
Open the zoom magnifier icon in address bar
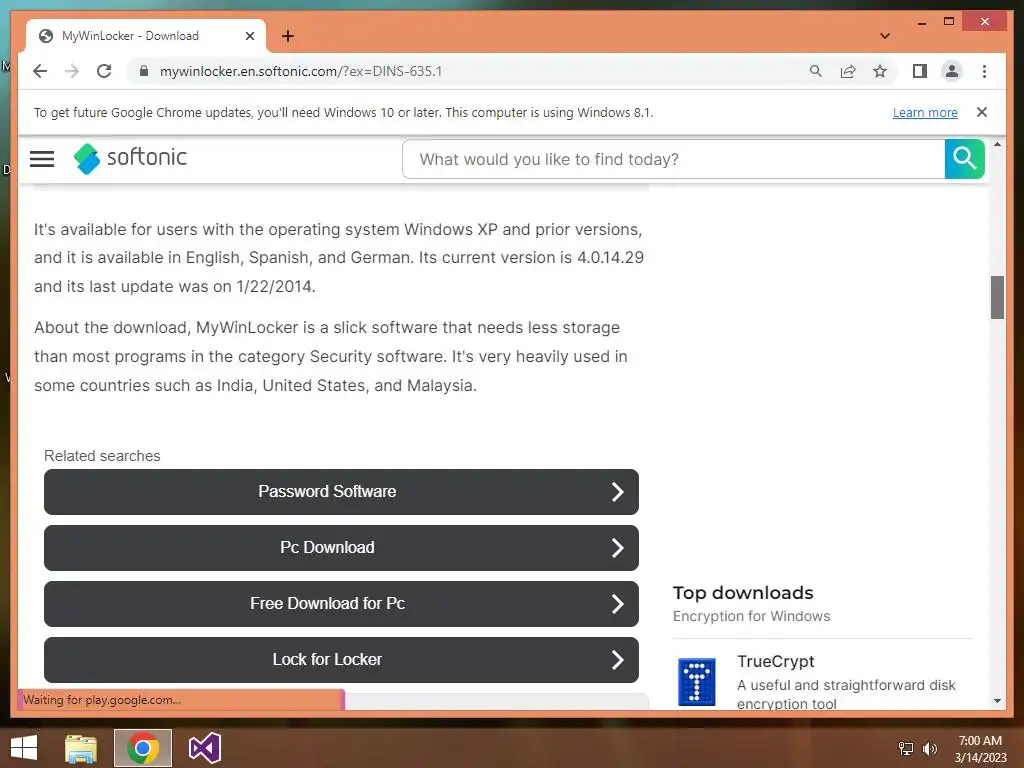816,71
